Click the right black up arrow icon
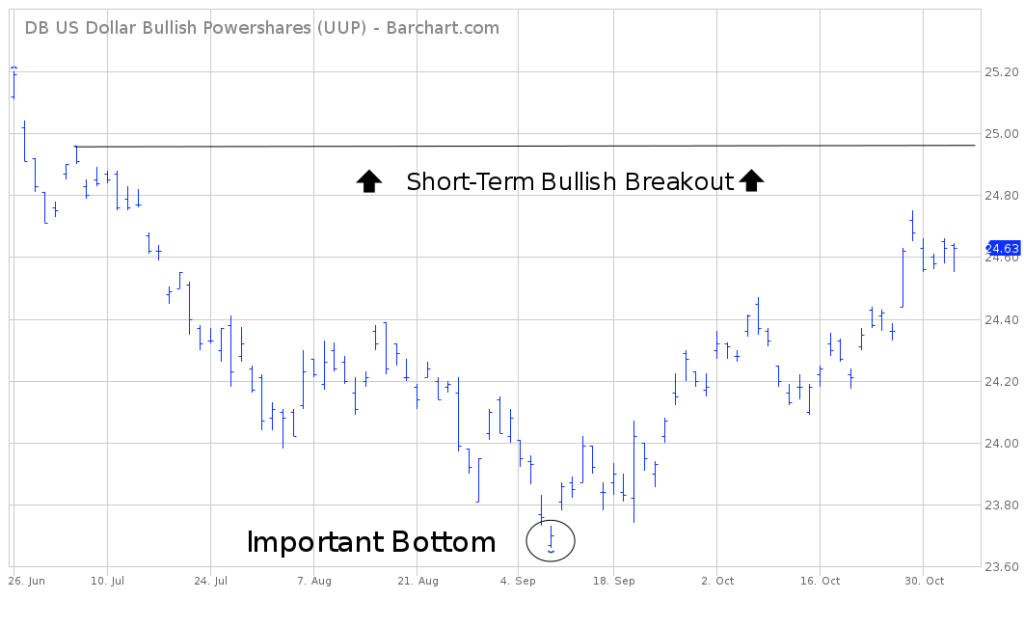Viewport: 1024px width, 627px height. (752, 180)
